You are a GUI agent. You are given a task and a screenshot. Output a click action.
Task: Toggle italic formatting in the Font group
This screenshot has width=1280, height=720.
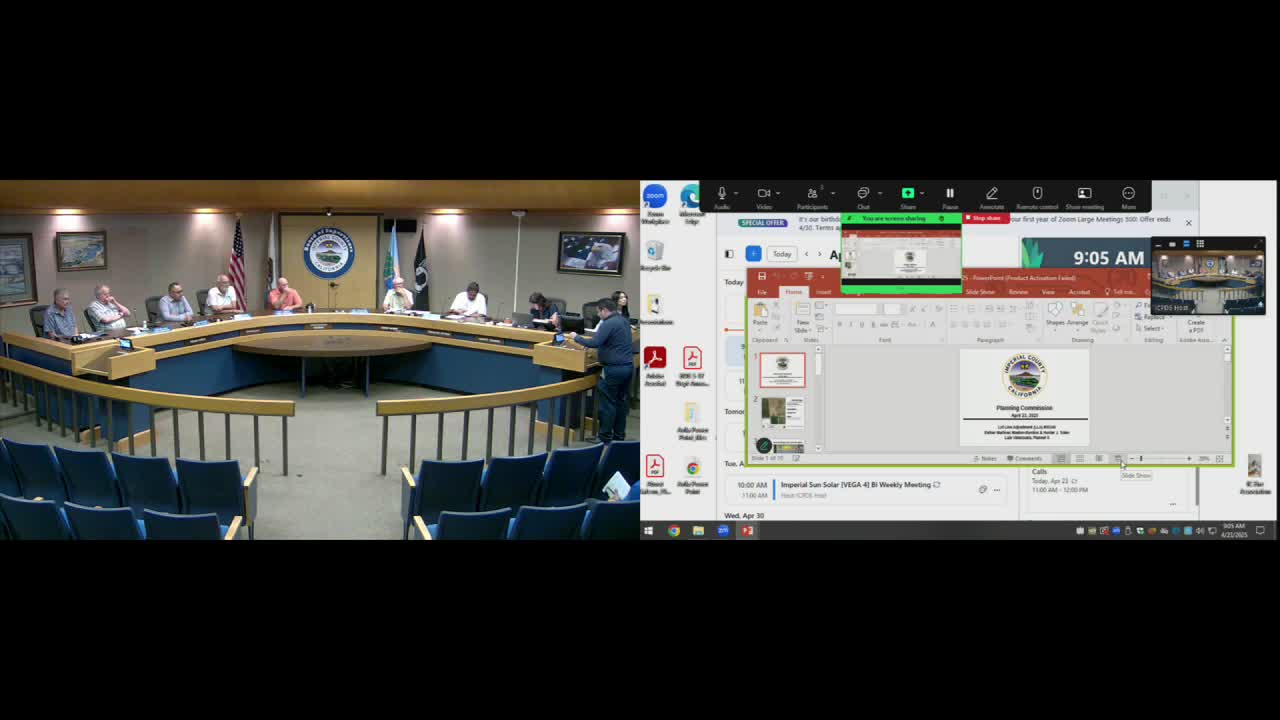(x=851, y=324)
